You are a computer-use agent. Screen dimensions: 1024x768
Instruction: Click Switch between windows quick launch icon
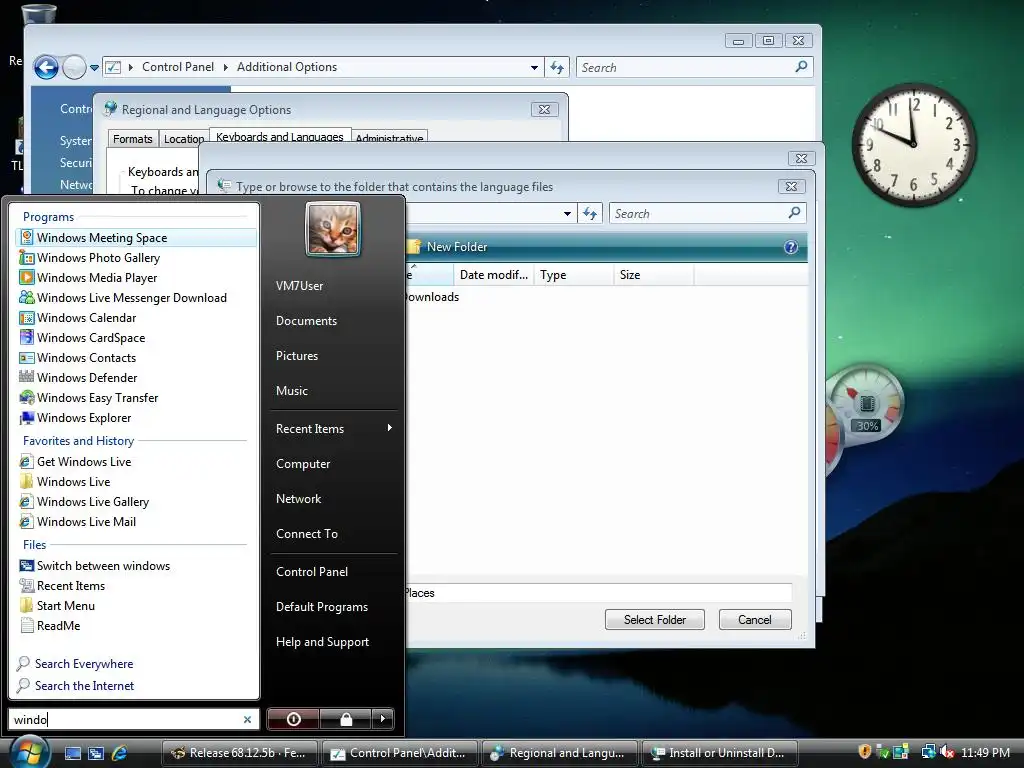click(96, 753)
